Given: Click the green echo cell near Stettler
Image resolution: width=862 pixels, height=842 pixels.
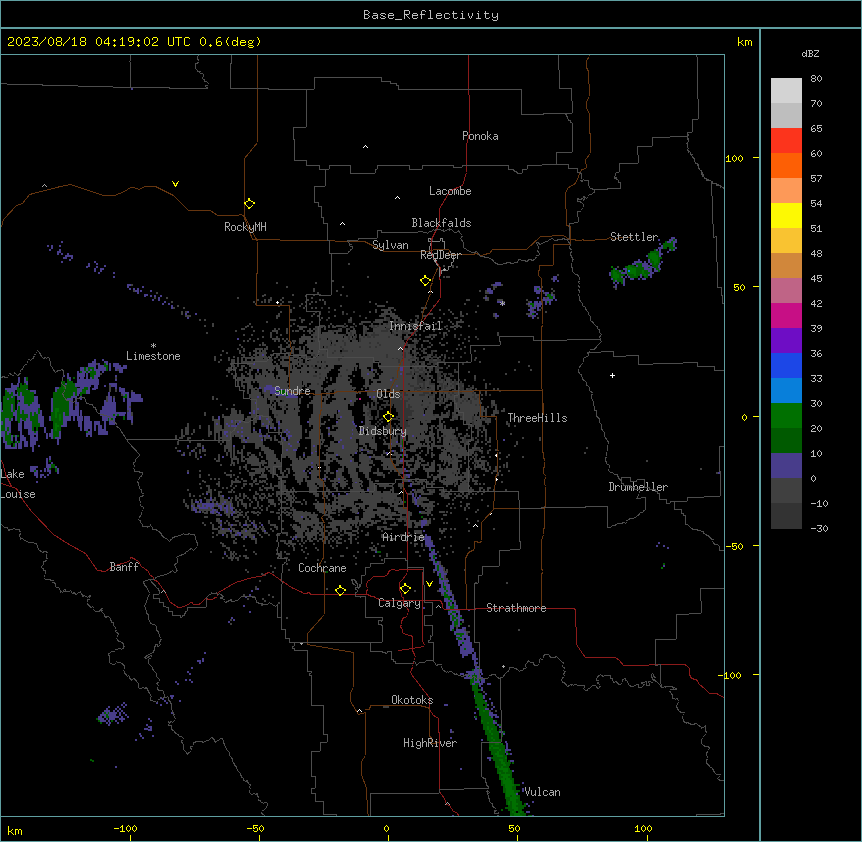Looking at the screenshot, I should pos(642,264).
